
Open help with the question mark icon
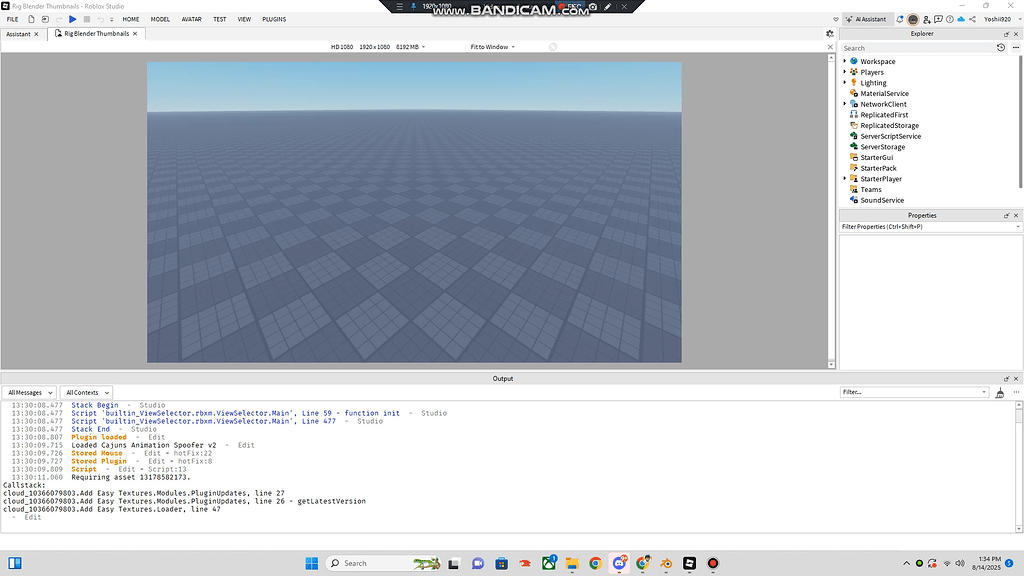[x=950, y=19]
